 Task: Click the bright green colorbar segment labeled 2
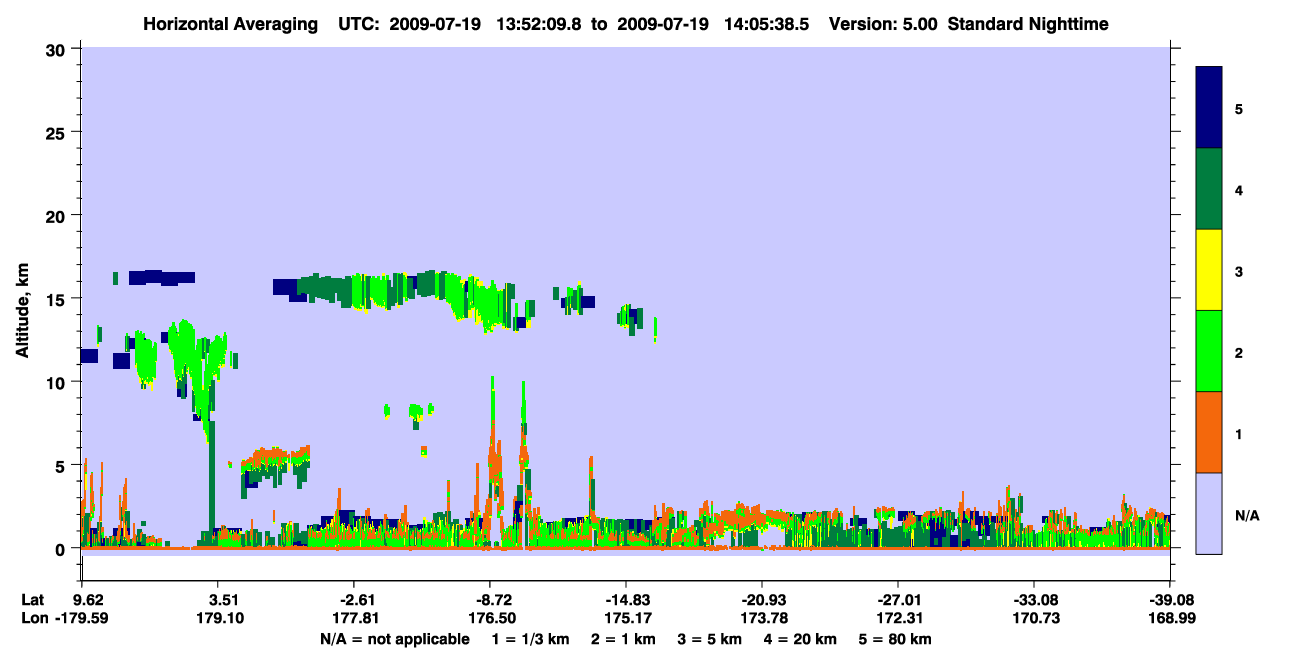pyautogui.click(x=1209, y=351)
